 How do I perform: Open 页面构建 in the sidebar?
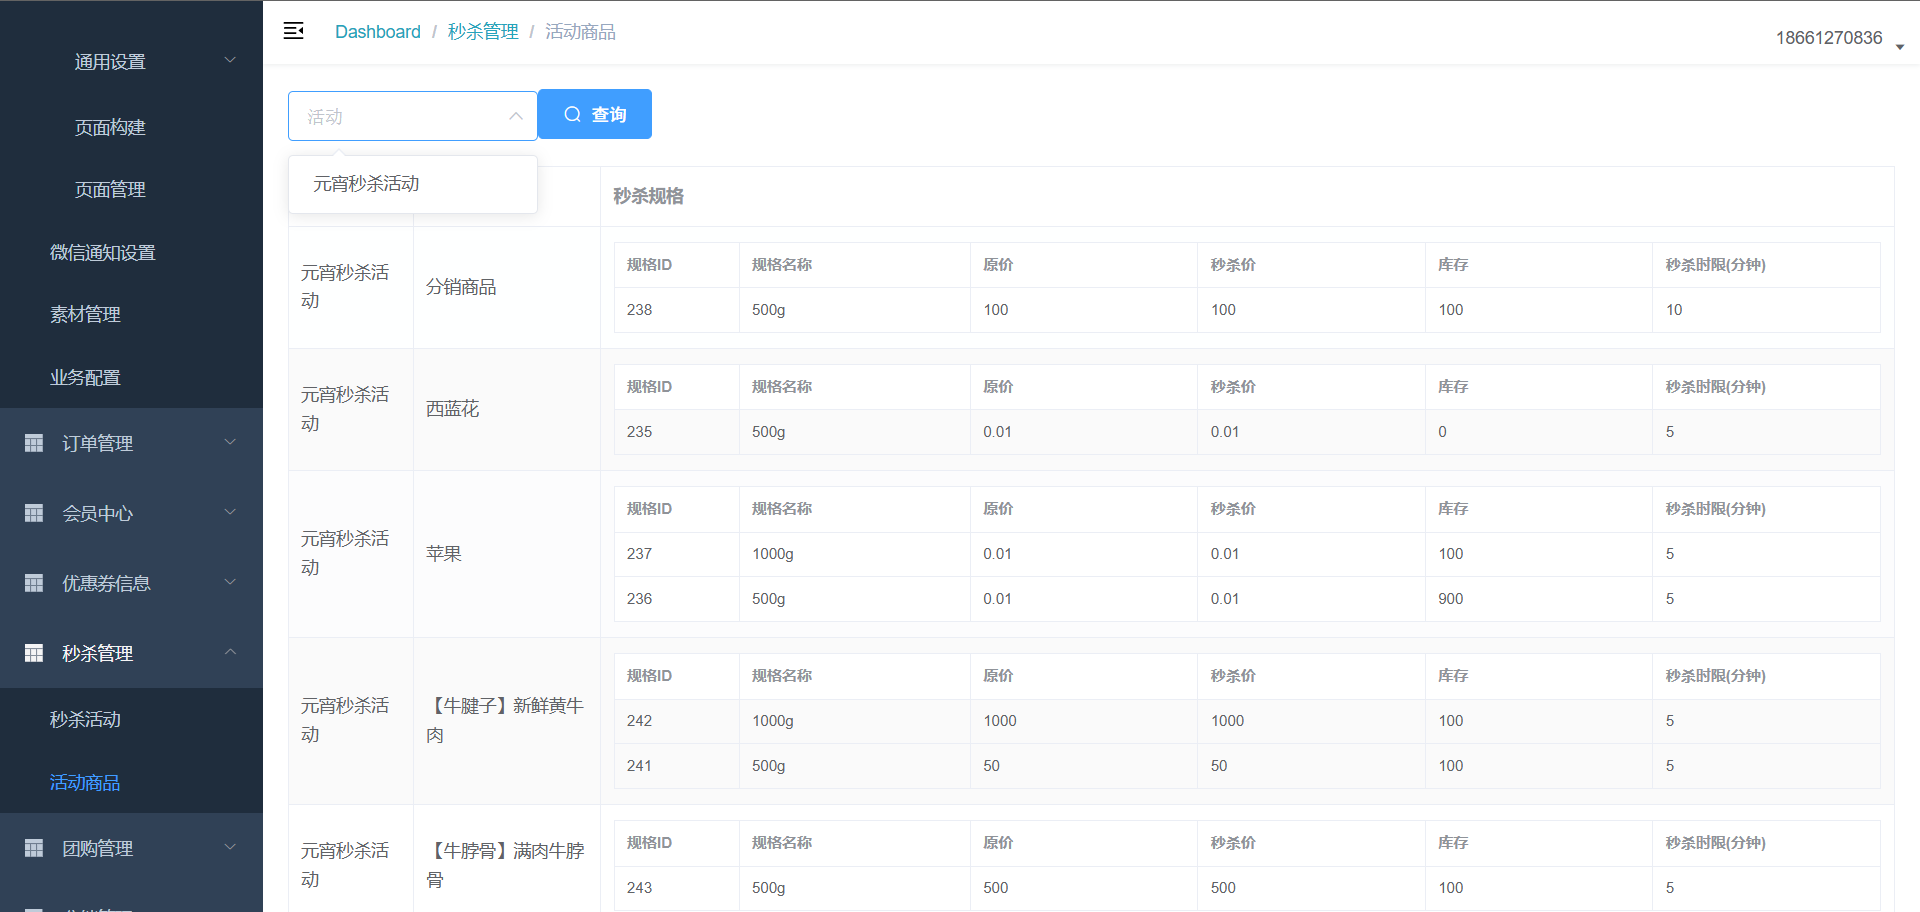(110, 127)
